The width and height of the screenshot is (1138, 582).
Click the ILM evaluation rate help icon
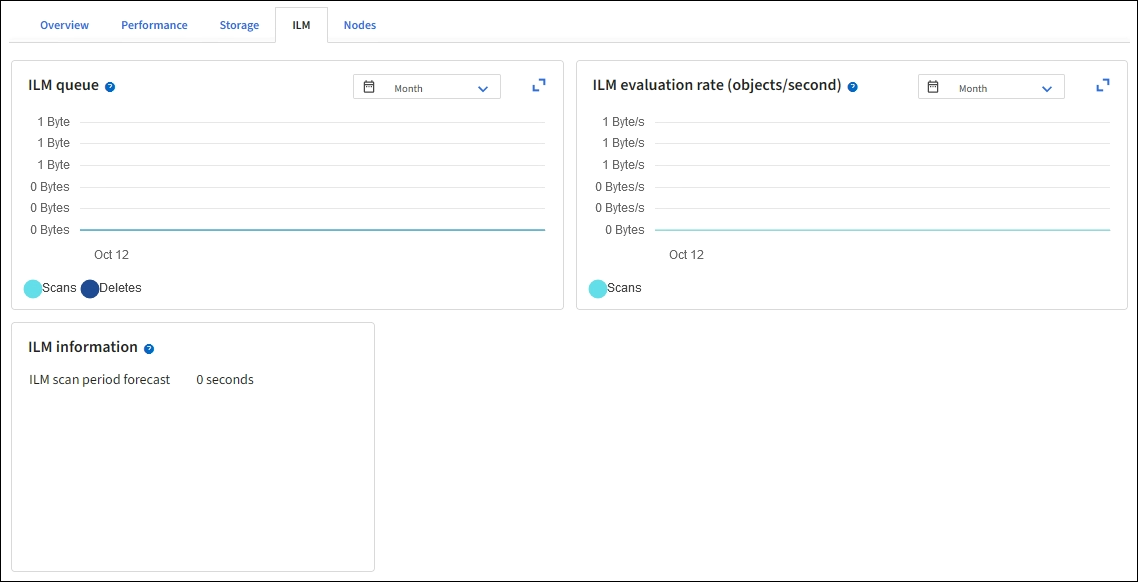pyautogui.click(x=853, y=87)
